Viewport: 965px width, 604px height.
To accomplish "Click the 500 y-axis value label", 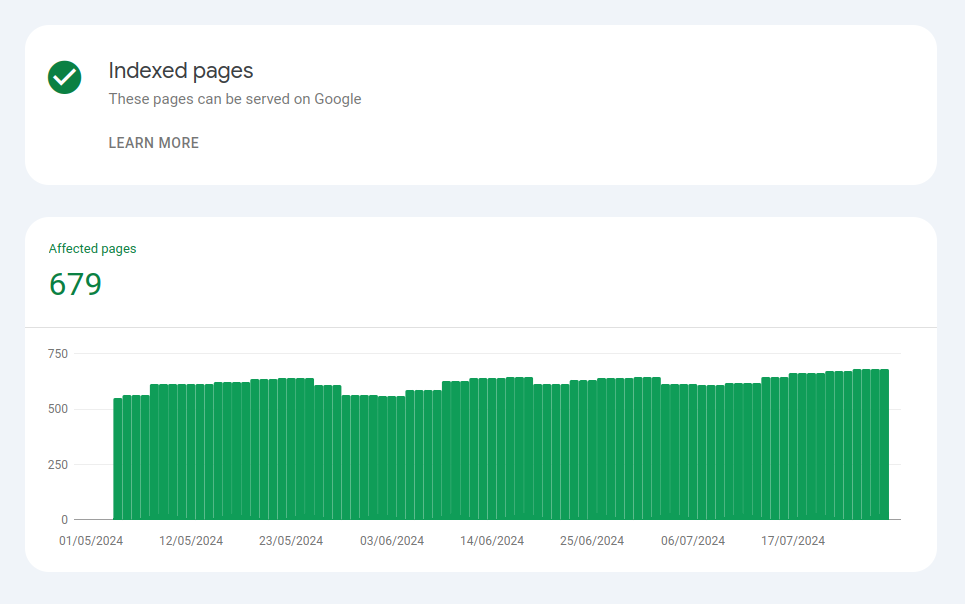I will 58,409.
